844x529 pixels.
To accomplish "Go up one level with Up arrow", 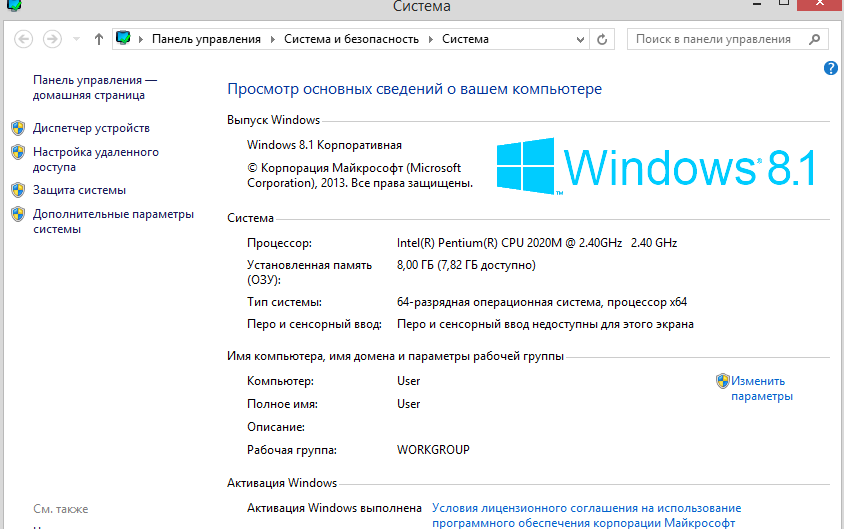I will (x=99, y=39).
